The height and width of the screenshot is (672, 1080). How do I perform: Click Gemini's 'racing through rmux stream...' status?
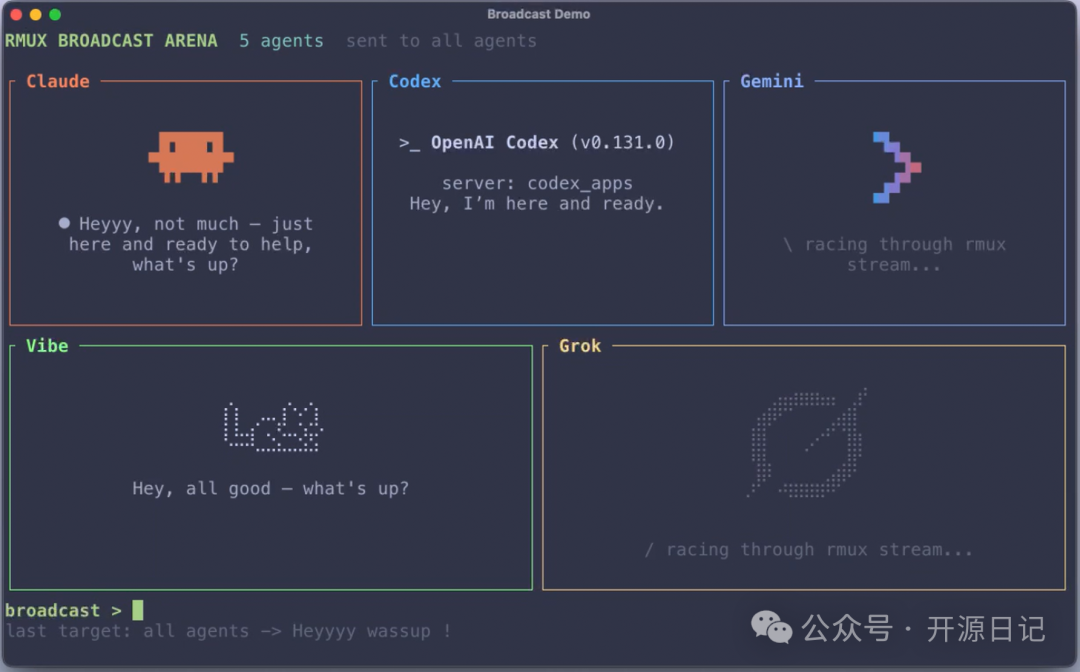pyautogui.click(x=894, y=254)
